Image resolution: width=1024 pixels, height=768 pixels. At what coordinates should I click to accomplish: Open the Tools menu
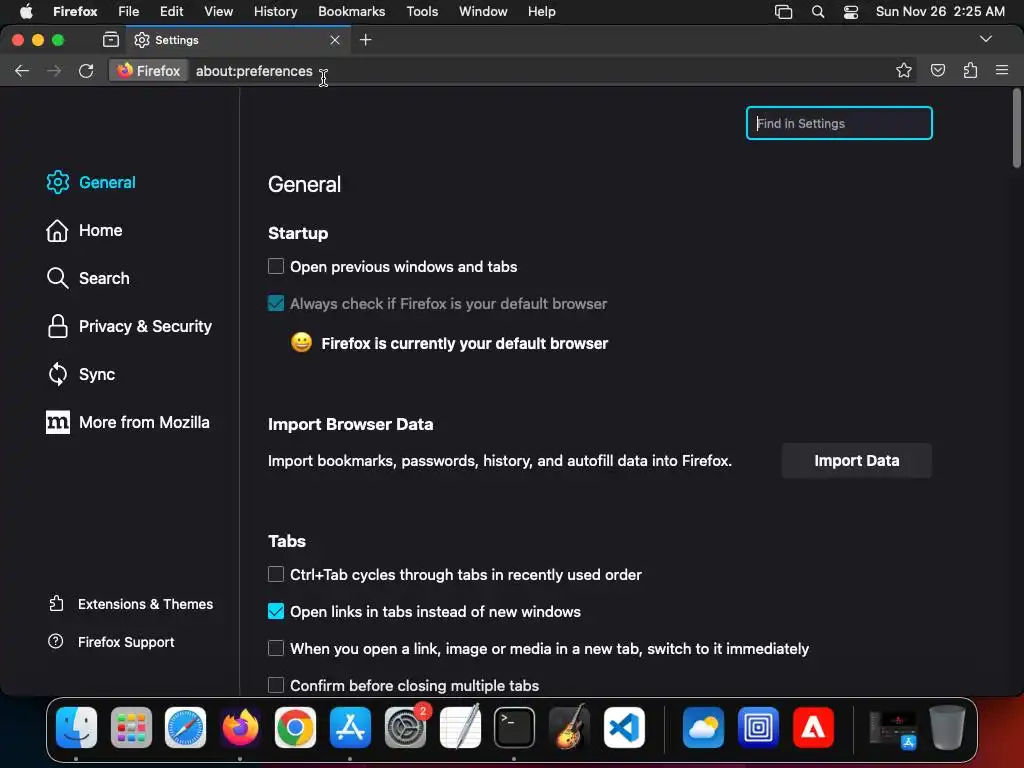[x=422, y=11]
